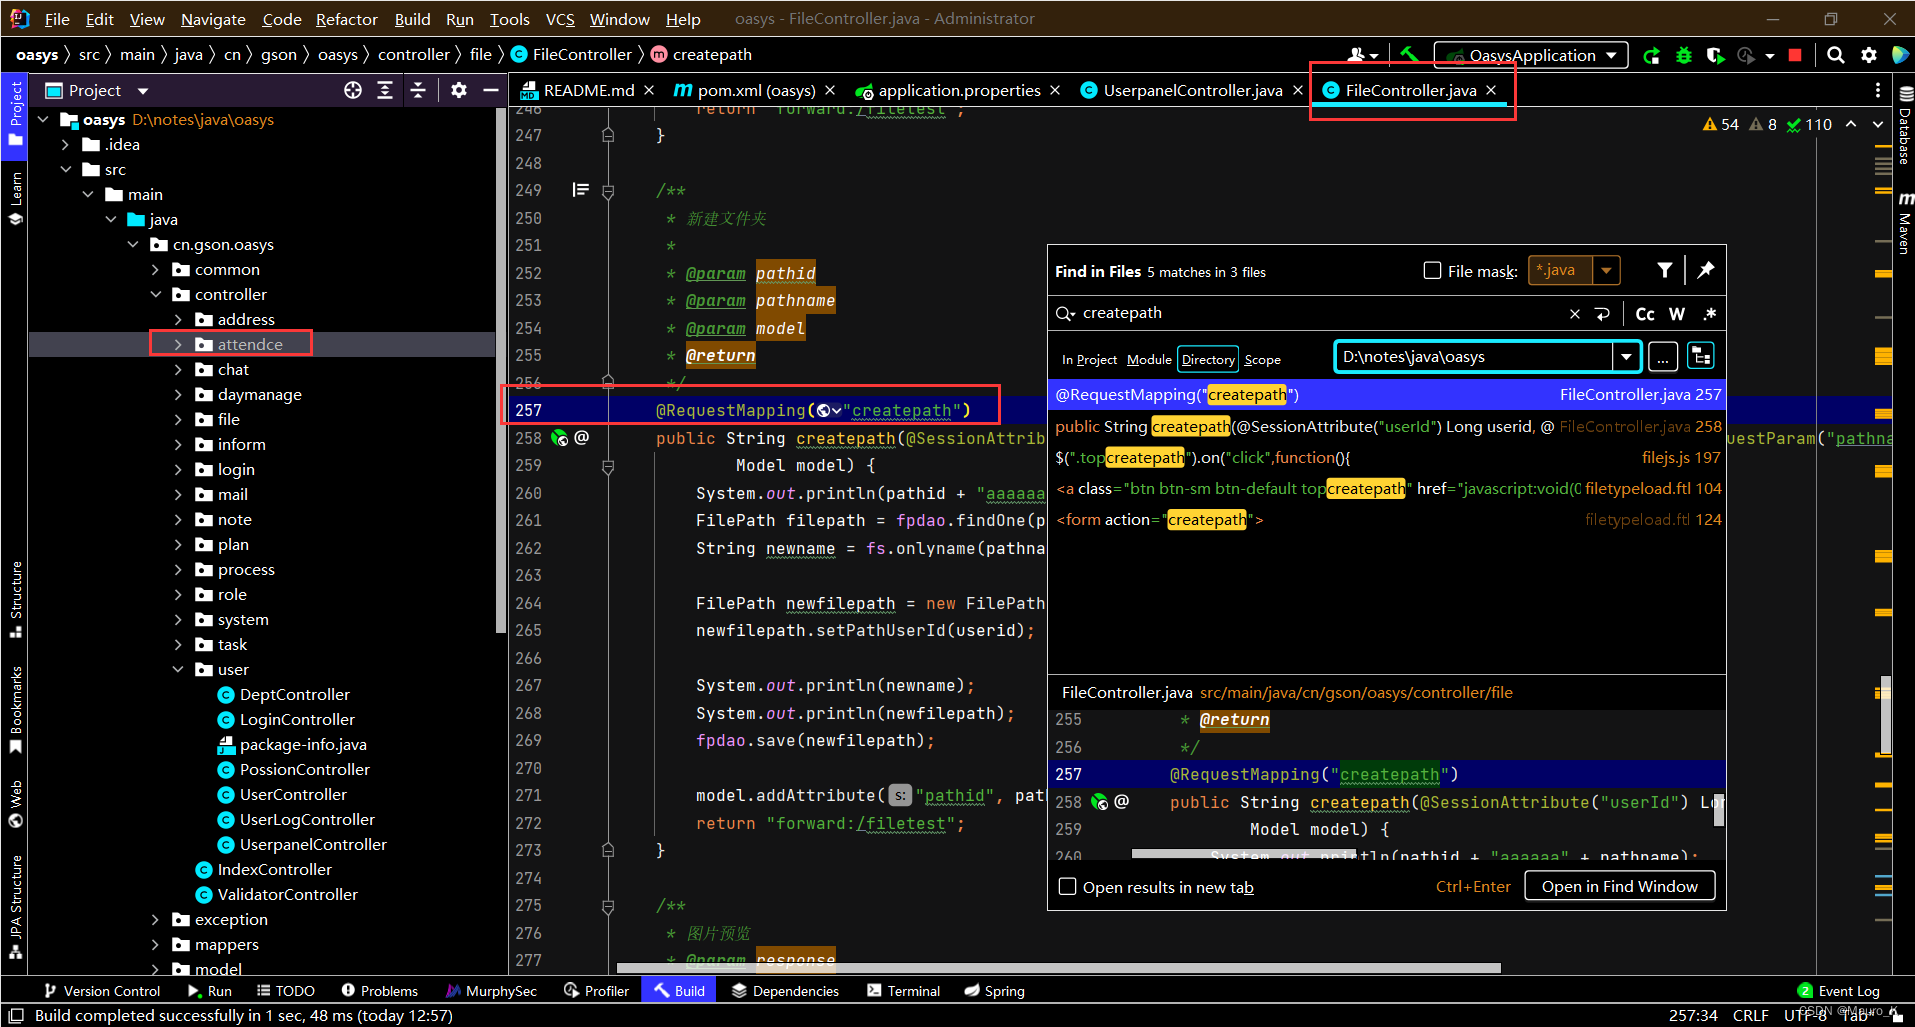Start debugging with the Debug icon

pyautogui.click(x=1684, y=55)
